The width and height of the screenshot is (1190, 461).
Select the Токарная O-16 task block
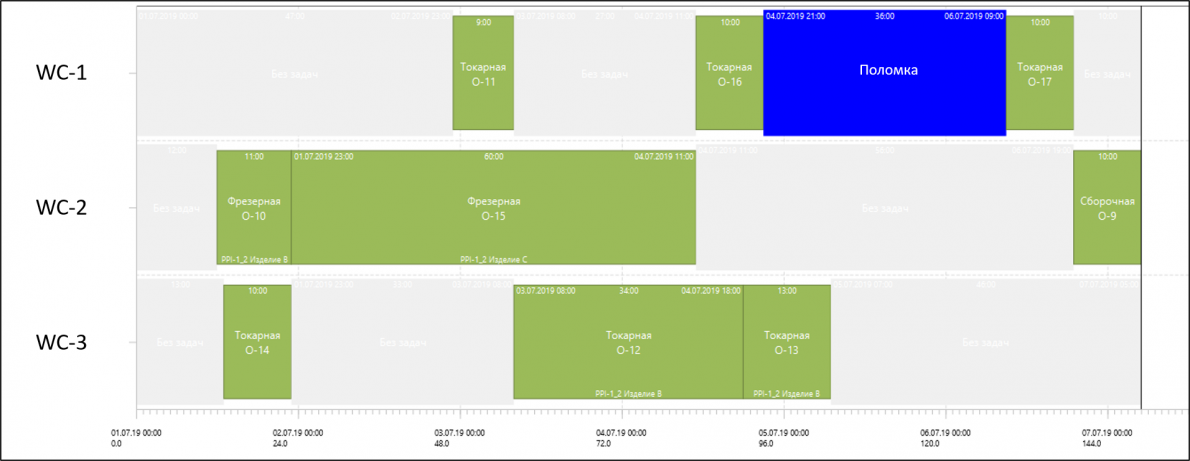[x=729, y=73]
